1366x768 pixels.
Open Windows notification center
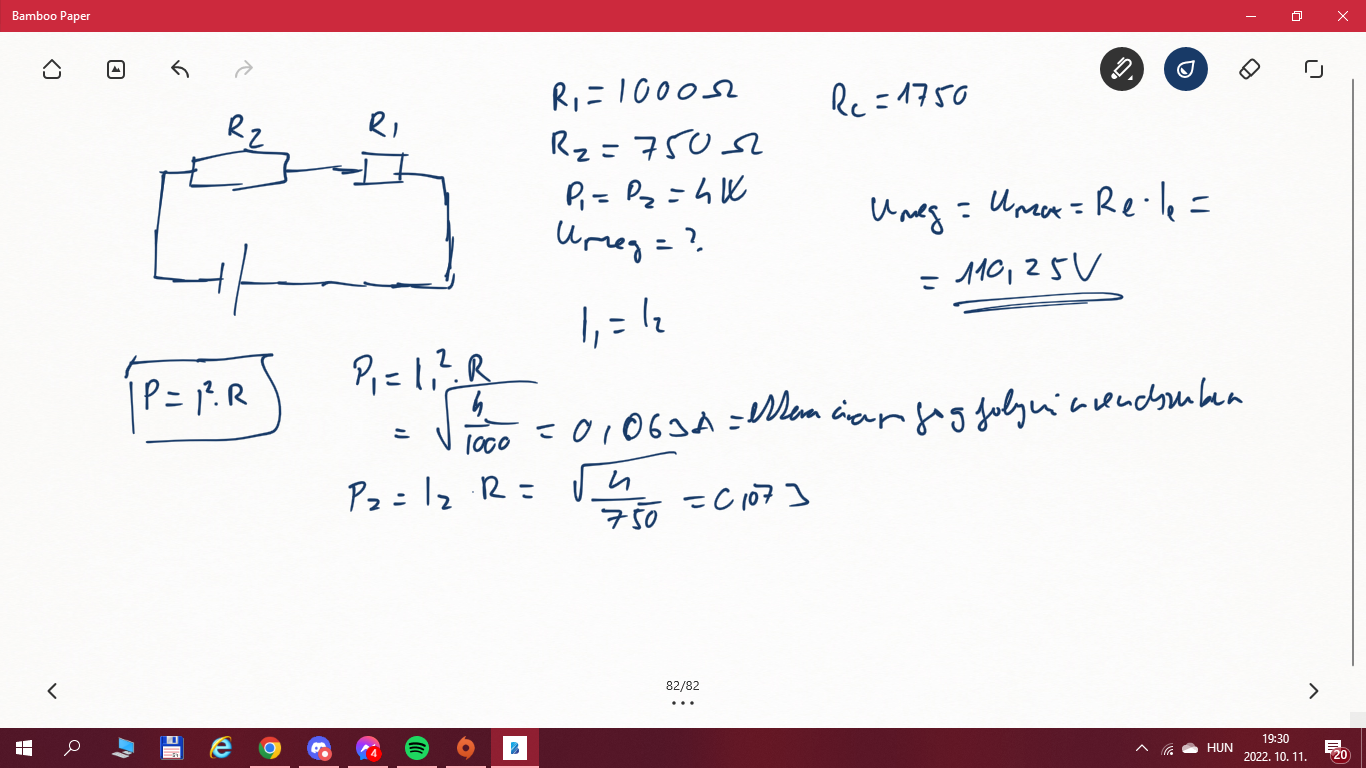[x=1336, y=748]
